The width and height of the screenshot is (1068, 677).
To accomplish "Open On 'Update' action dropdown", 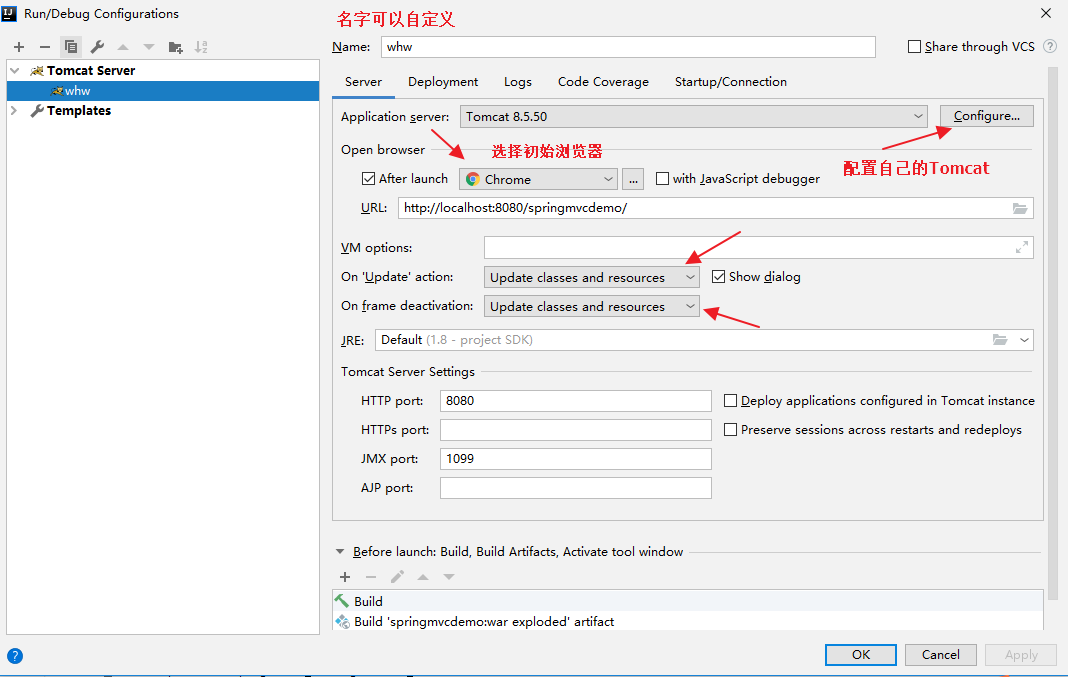I will tap(592, 277).
